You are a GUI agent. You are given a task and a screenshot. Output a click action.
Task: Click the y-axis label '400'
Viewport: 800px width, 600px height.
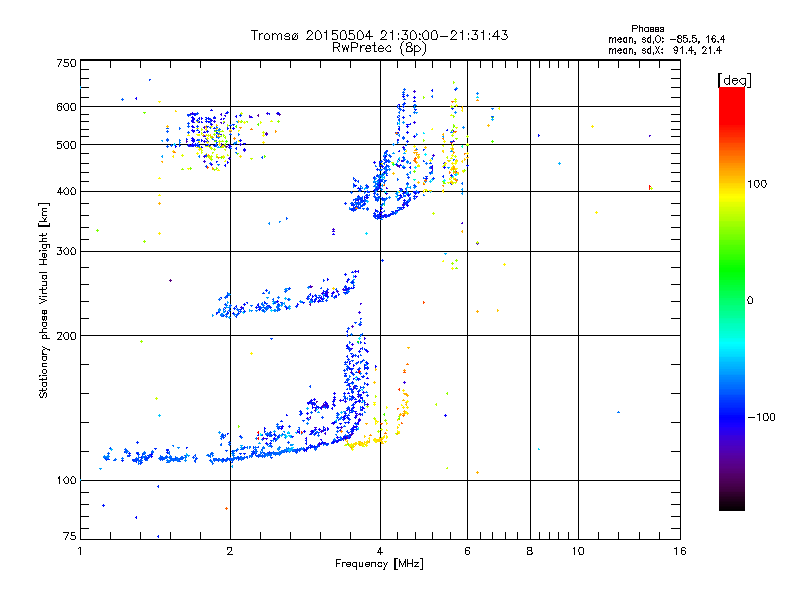(x=66, y=191)
